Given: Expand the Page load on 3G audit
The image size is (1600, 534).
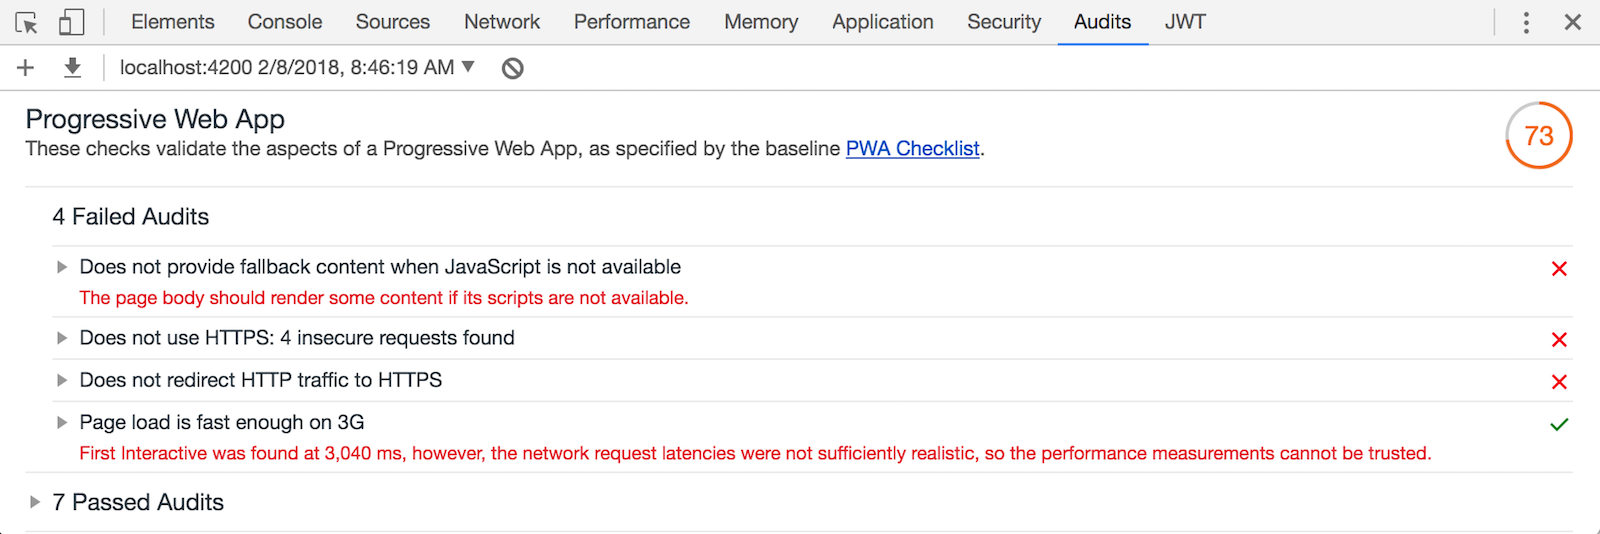Looking at the screenshot, I should [x=62, y=422].
